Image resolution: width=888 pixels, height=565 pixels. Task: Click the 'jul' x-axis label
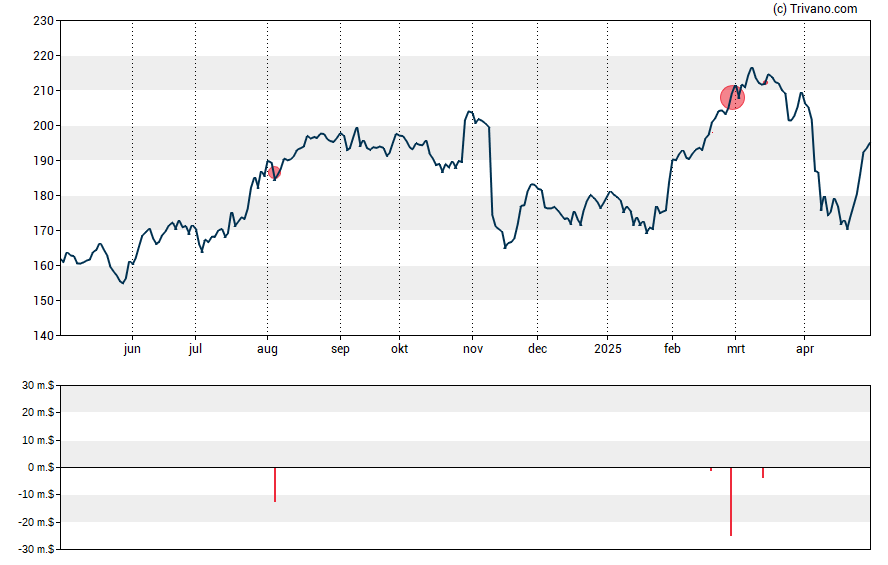(x=195, y=349)
